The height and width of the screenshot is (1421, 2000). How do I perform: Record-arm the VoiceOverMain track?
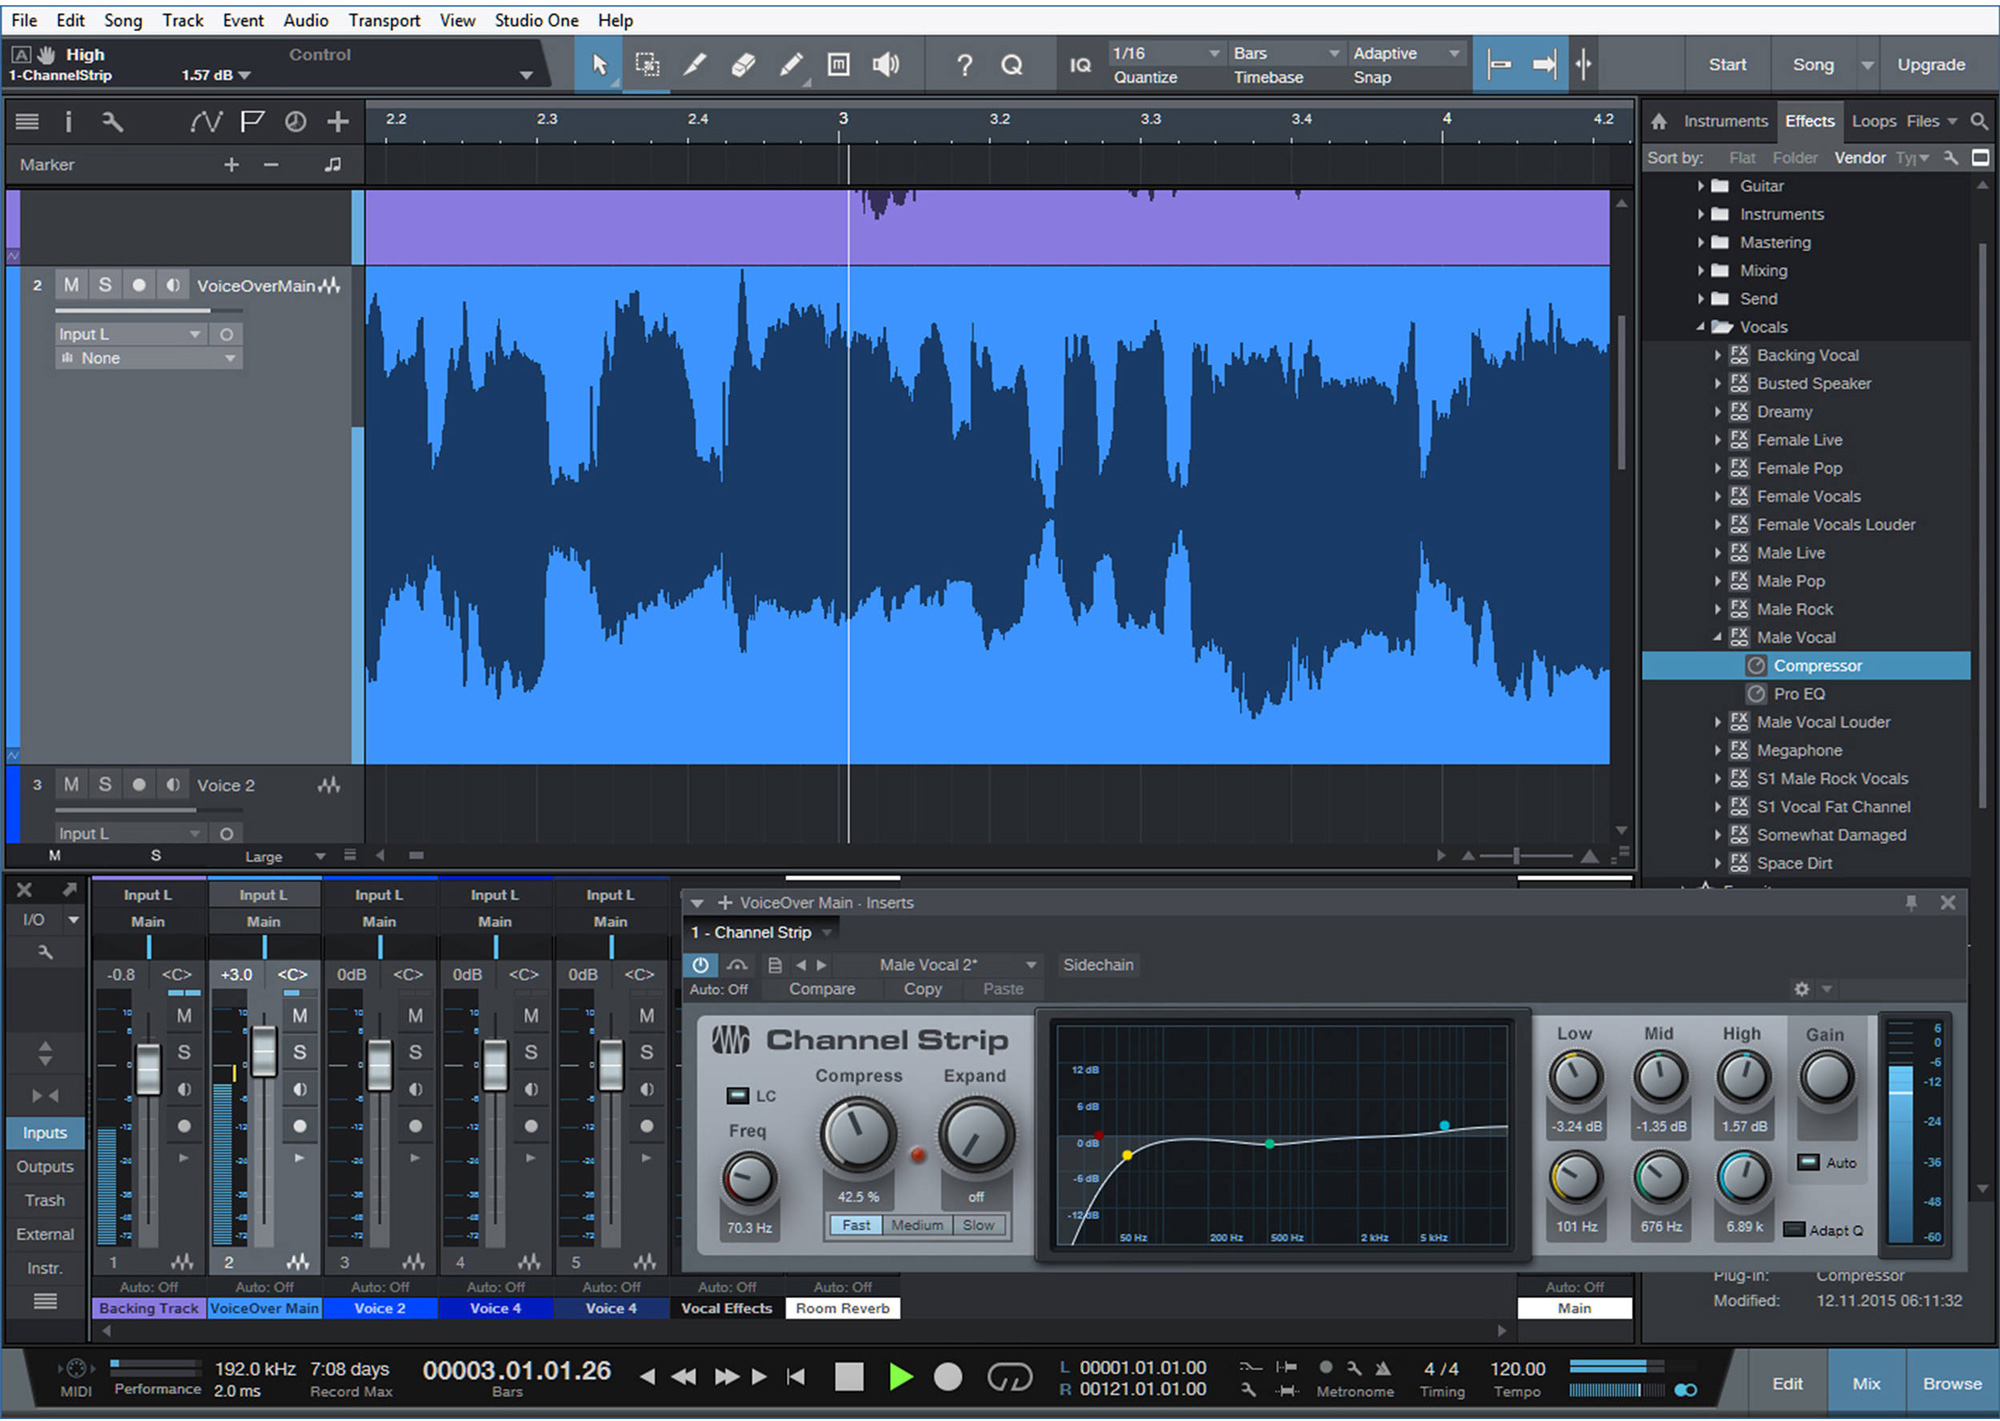click(x=139, y=285)
